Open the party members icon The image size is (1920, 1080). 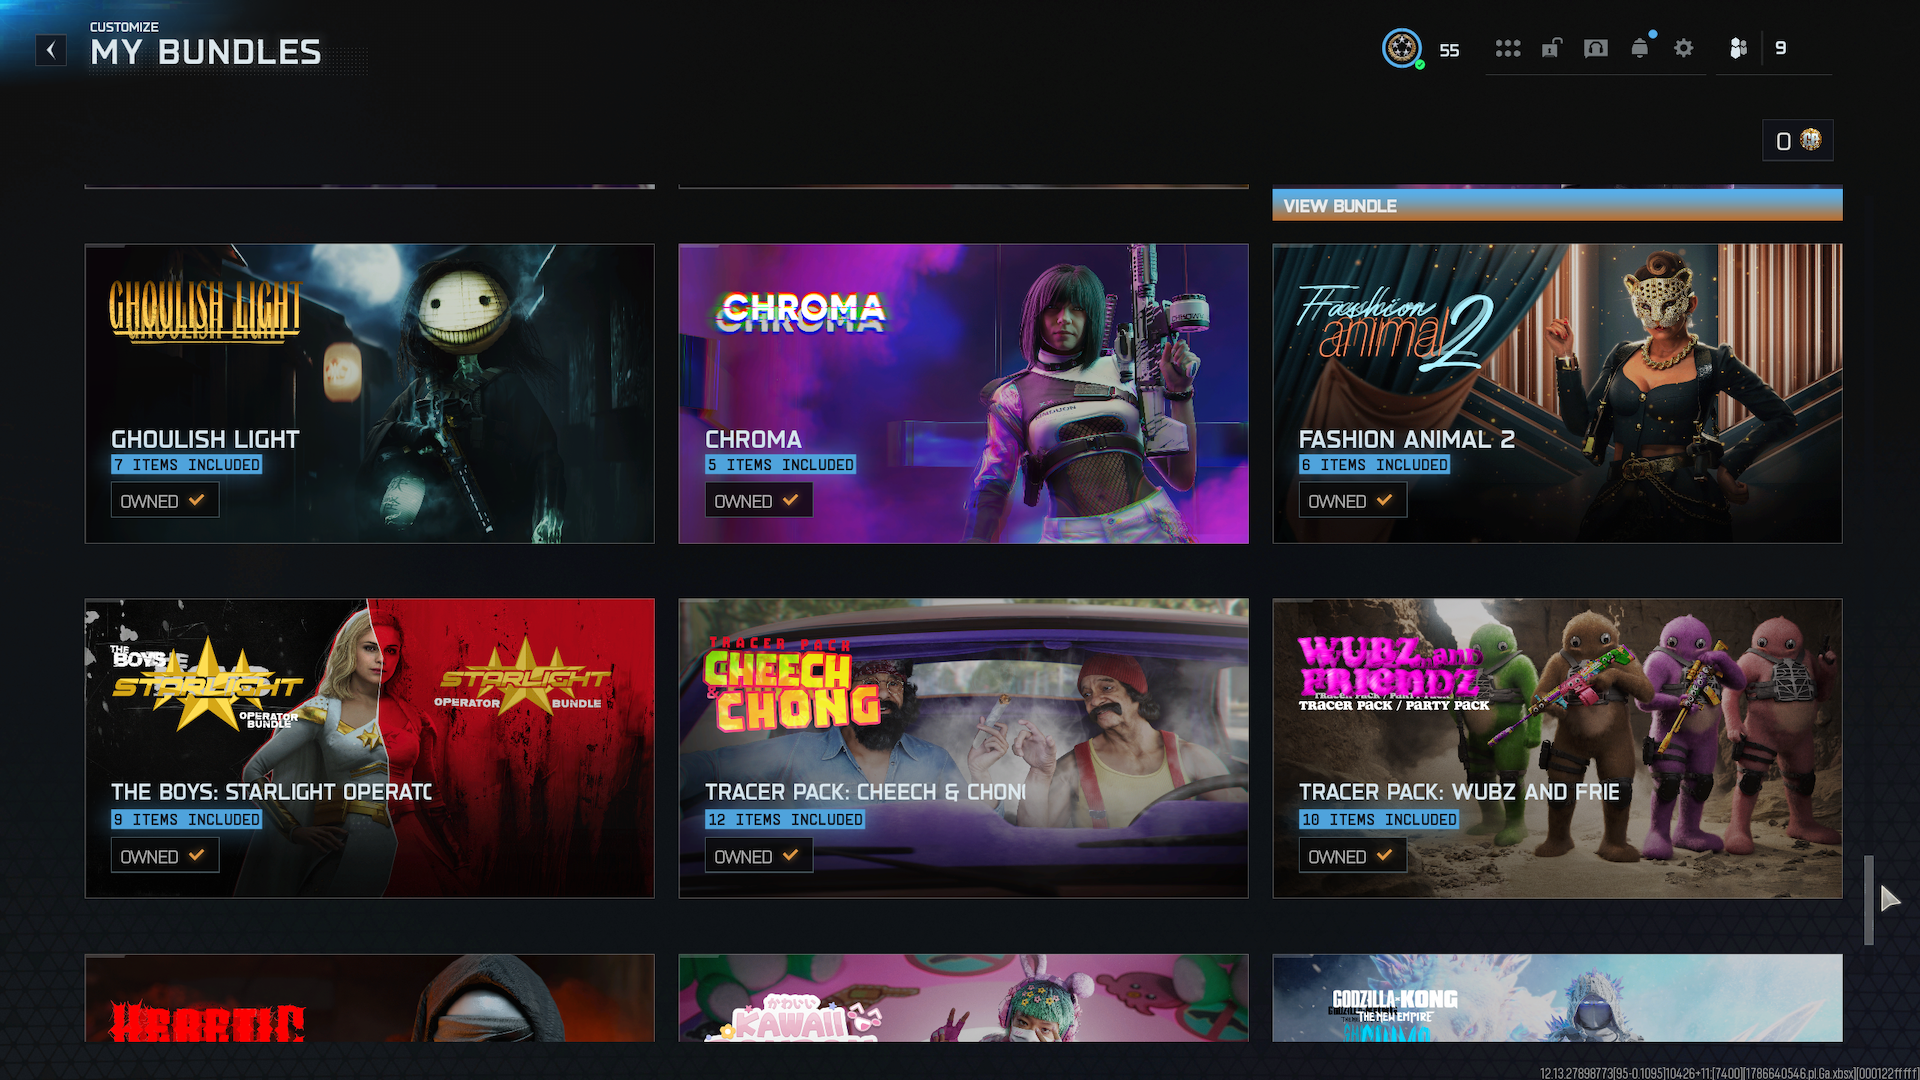(1739, 48)
